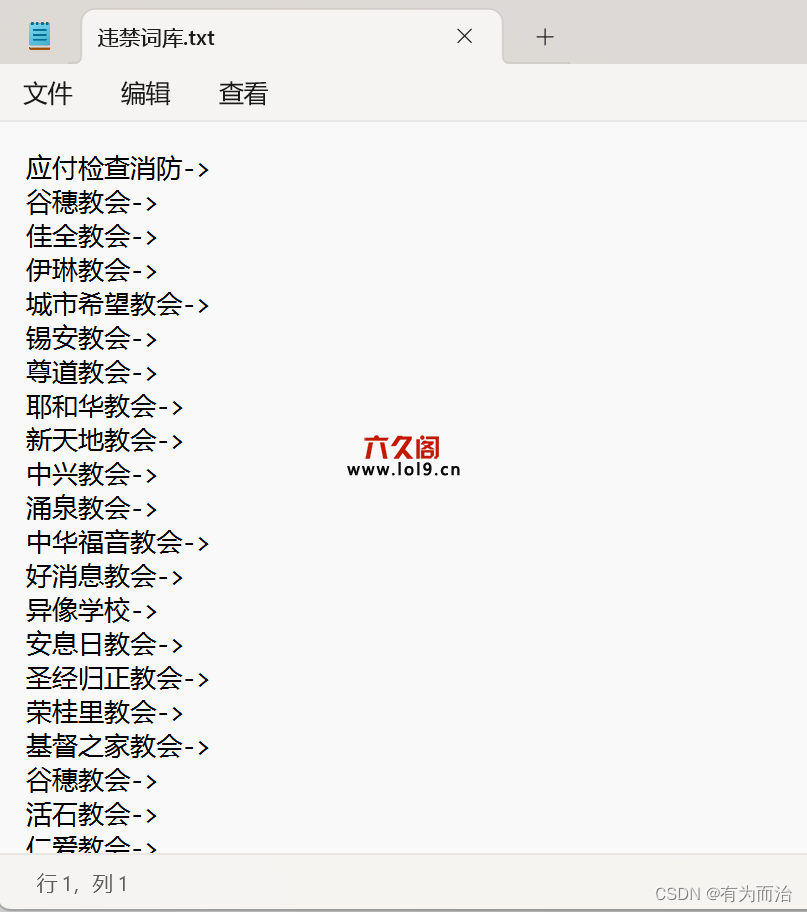Viewport: 807px width, 912px height.
Task: Place cursor on line 新天地教会
Action: click(x=104, y=440)
